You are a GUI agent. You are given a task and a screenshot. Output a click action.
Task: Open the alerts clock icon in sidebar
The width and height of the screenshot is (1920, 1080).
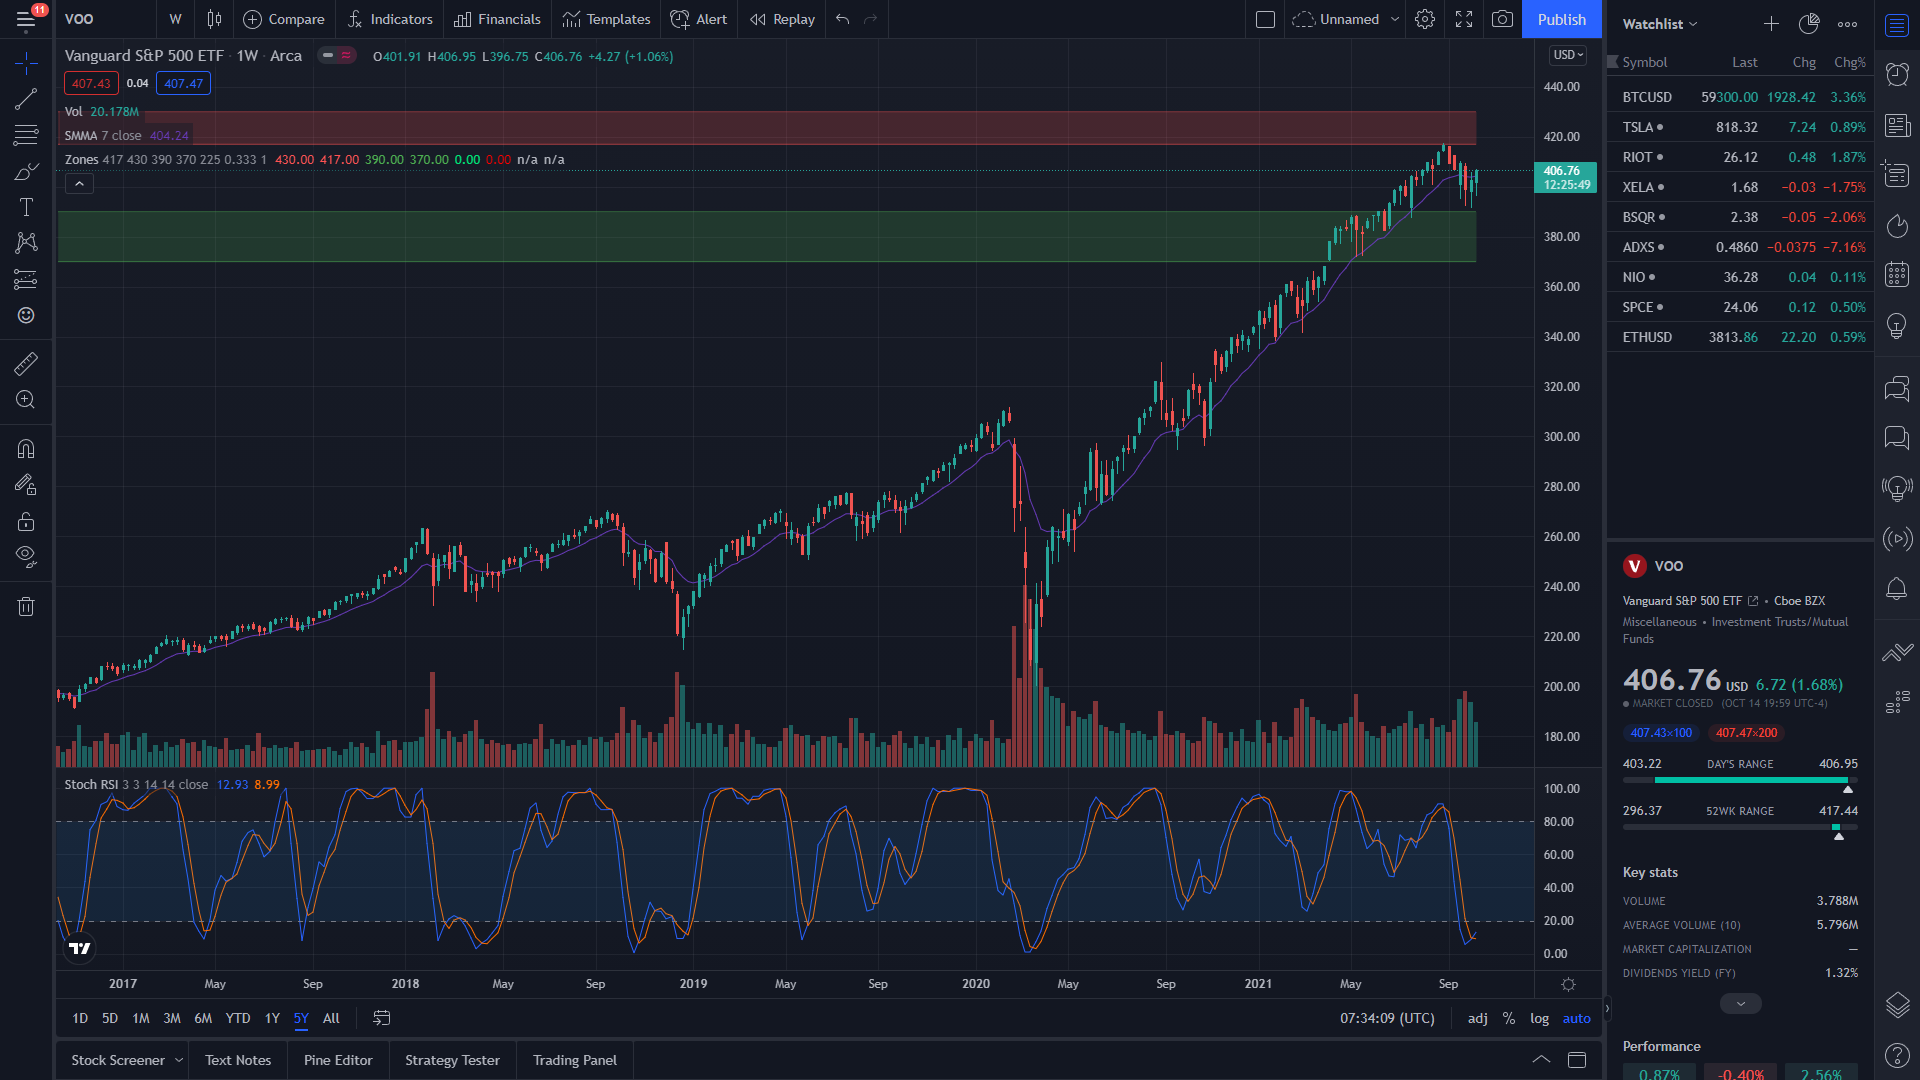coord(1897,73)
